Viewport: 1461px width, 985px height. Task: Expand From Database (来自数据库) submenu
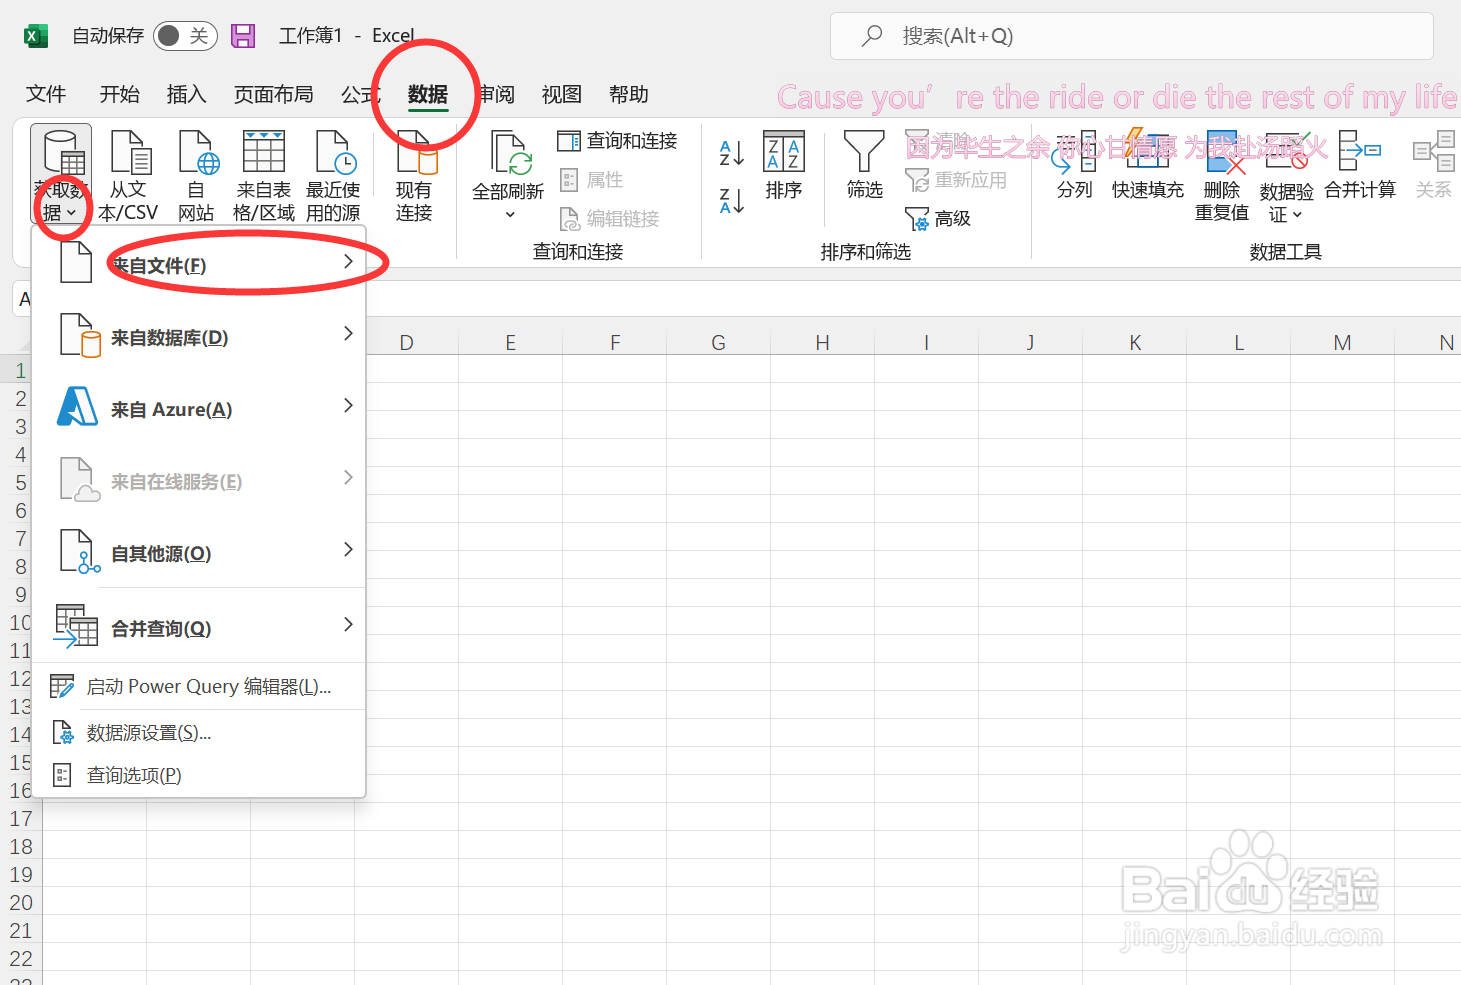tap(199, 337)
